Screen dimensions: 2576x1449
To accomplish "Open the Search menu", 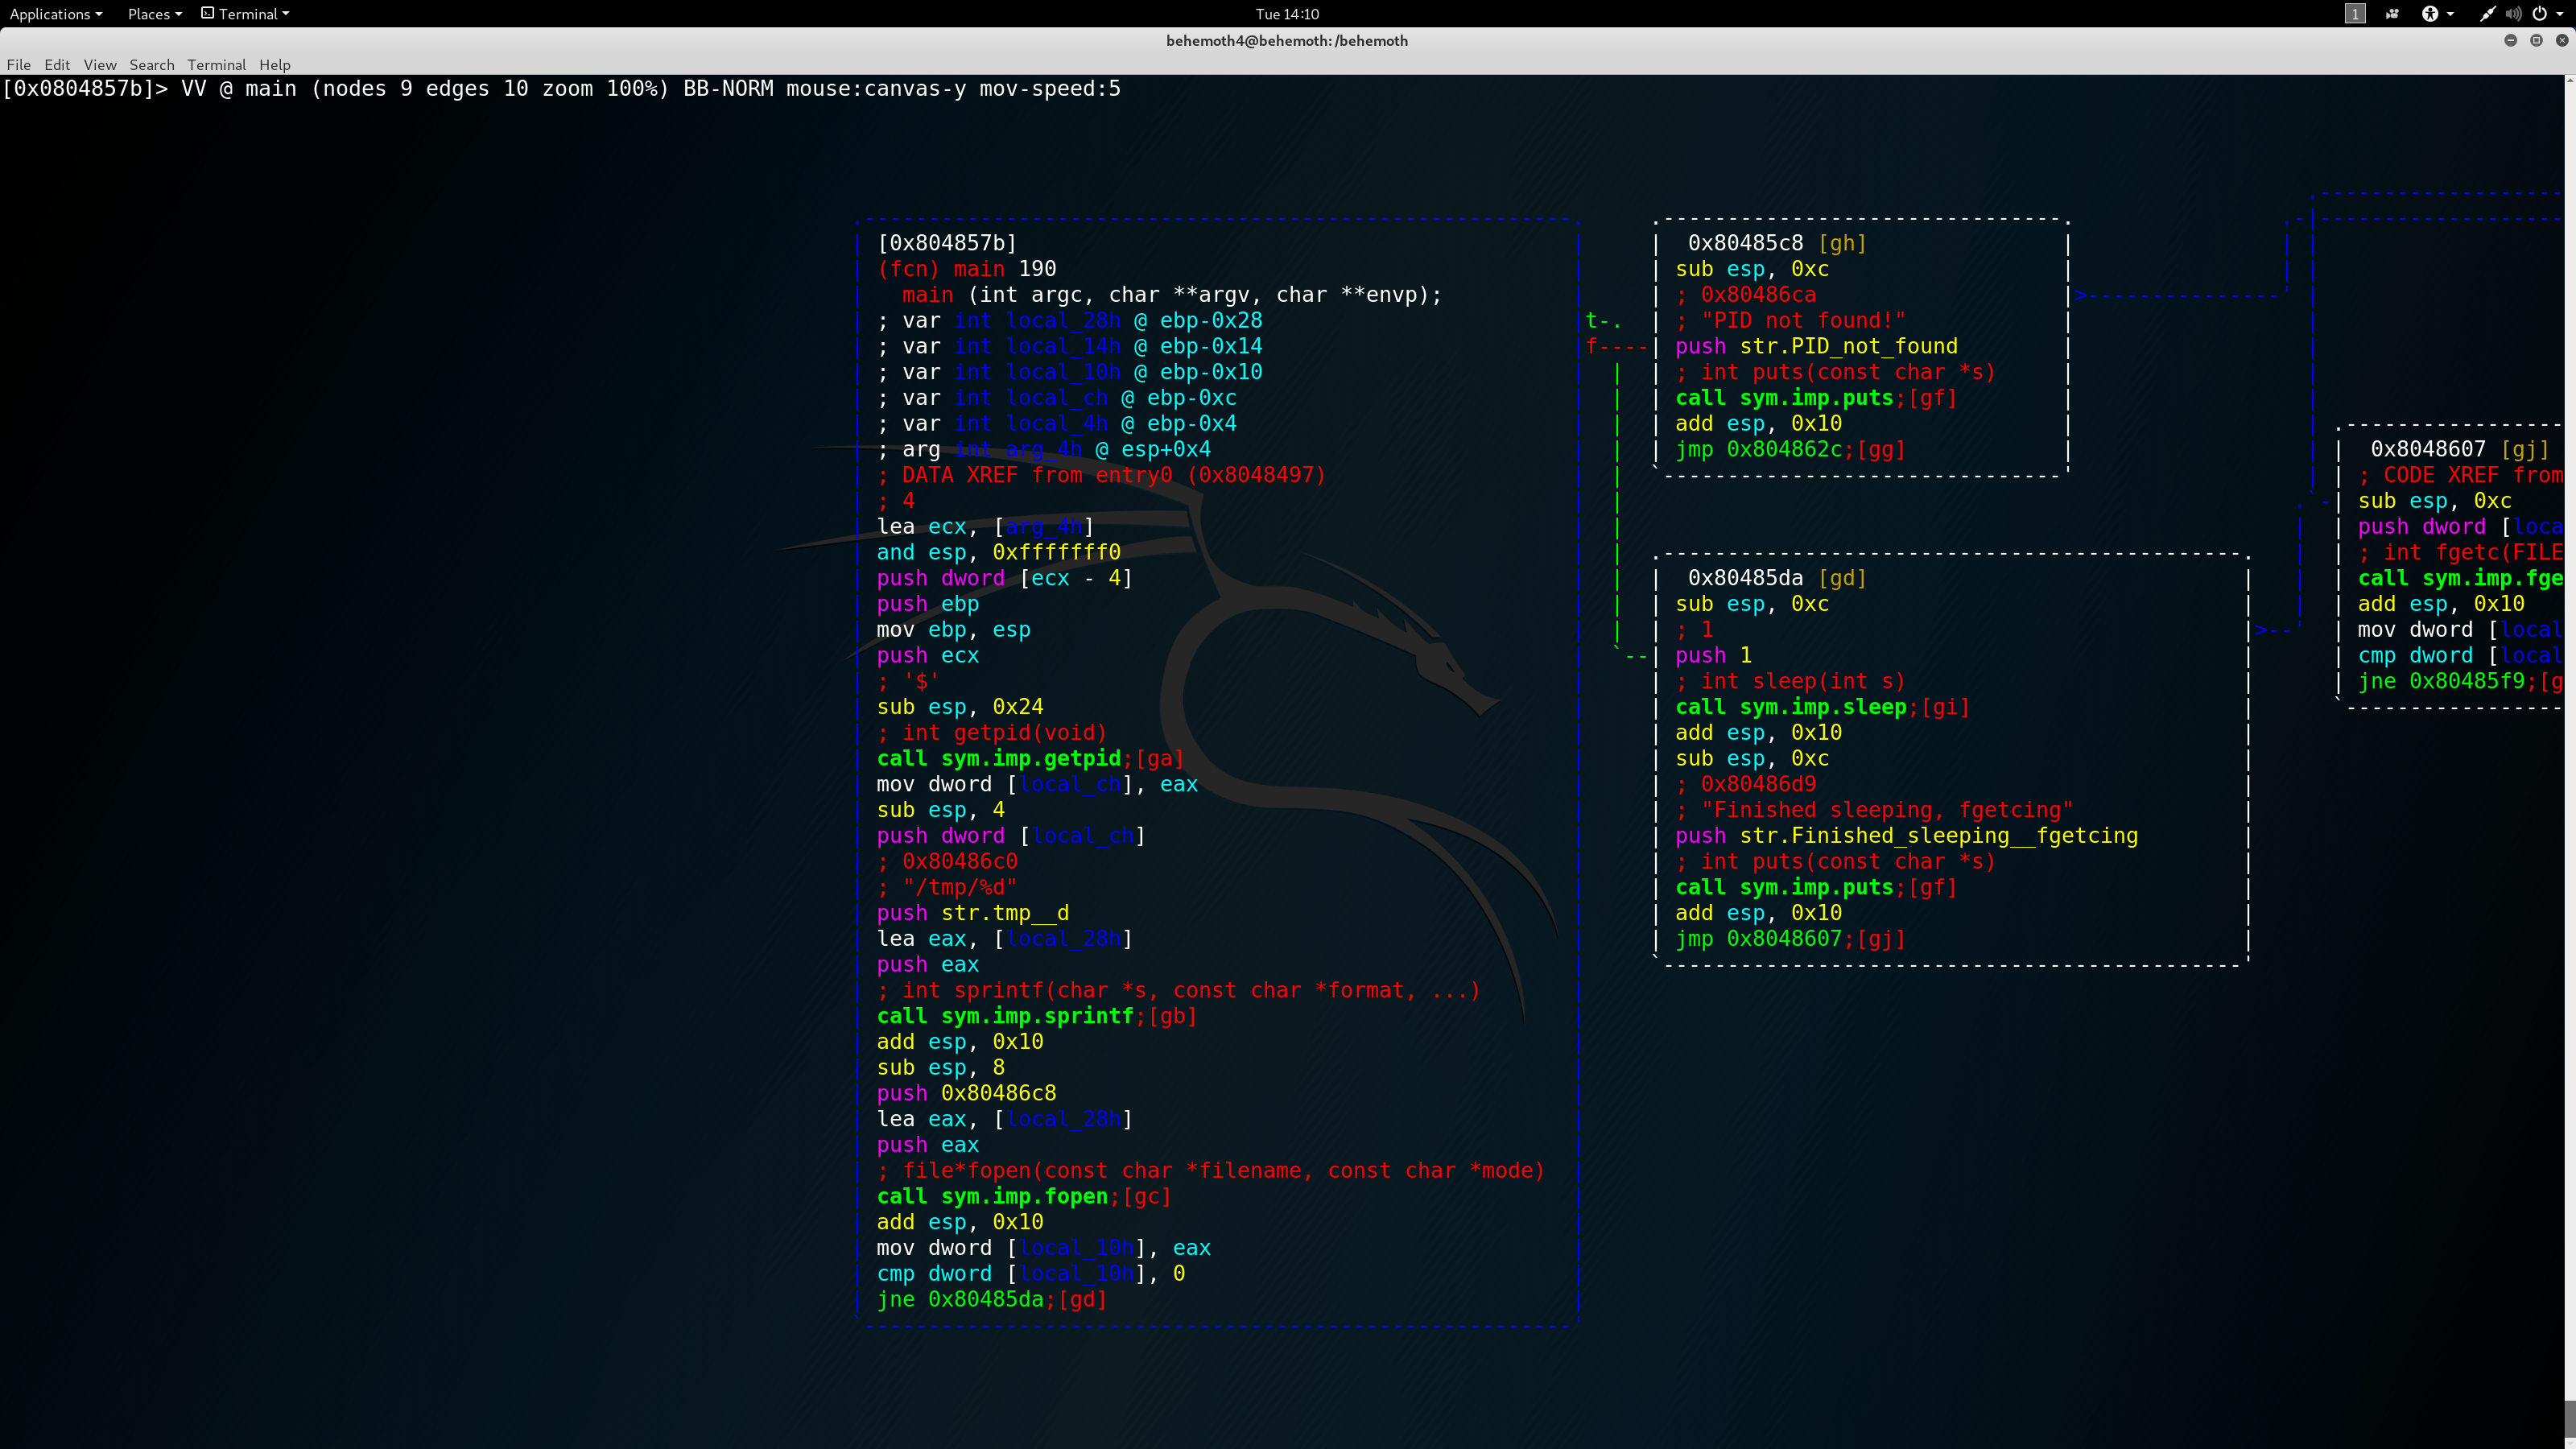I will tap(152, 65).
